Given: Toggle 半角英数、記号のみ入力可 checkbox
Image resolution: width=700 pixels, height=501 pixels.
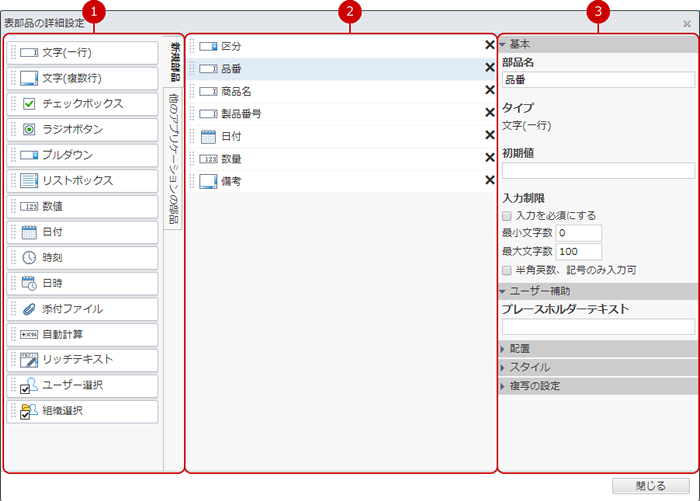Looking at the screenshot, I should (x=508, y=270).
